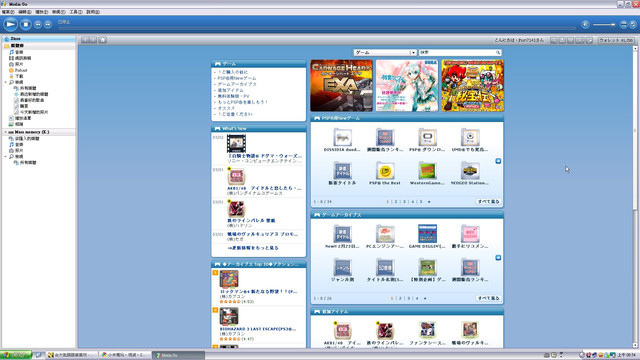Open the Windows Start button
Image resolution: width=640 pixels, height=360 pixels.
(x=16, y=355)
